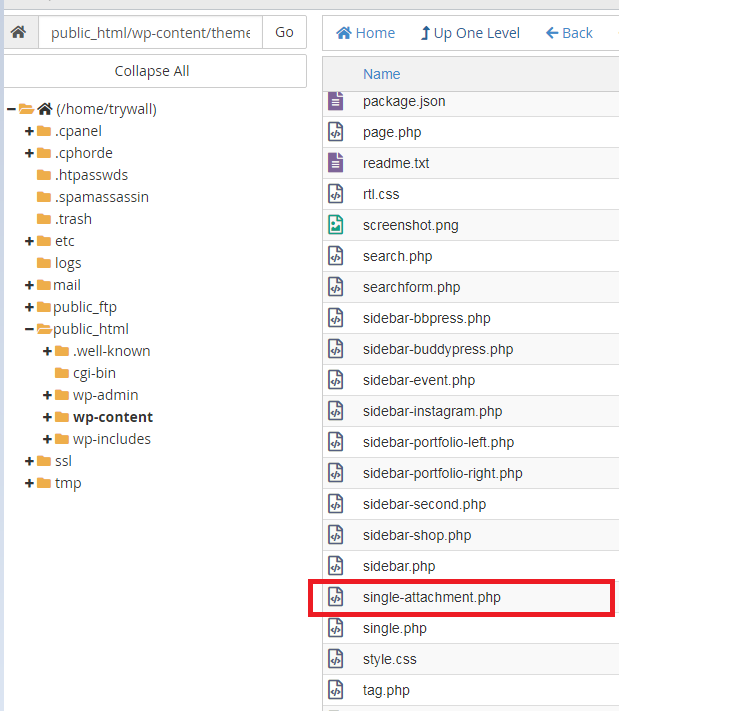This screenshot has width=744, height=711.
Task: Go to Home in the toolbar
Action: coord(365,33)
